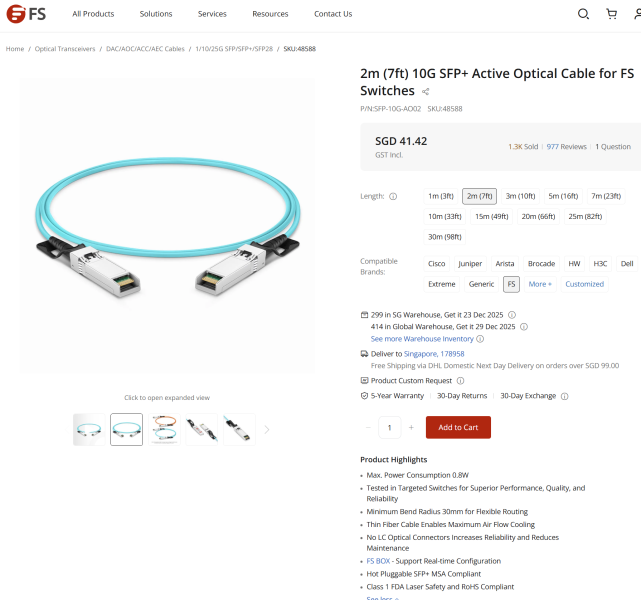This screenshot has height=600, width=641.
Task: Select the orange and aqua cables thumbnail
Action: click(x=164, y=430)
